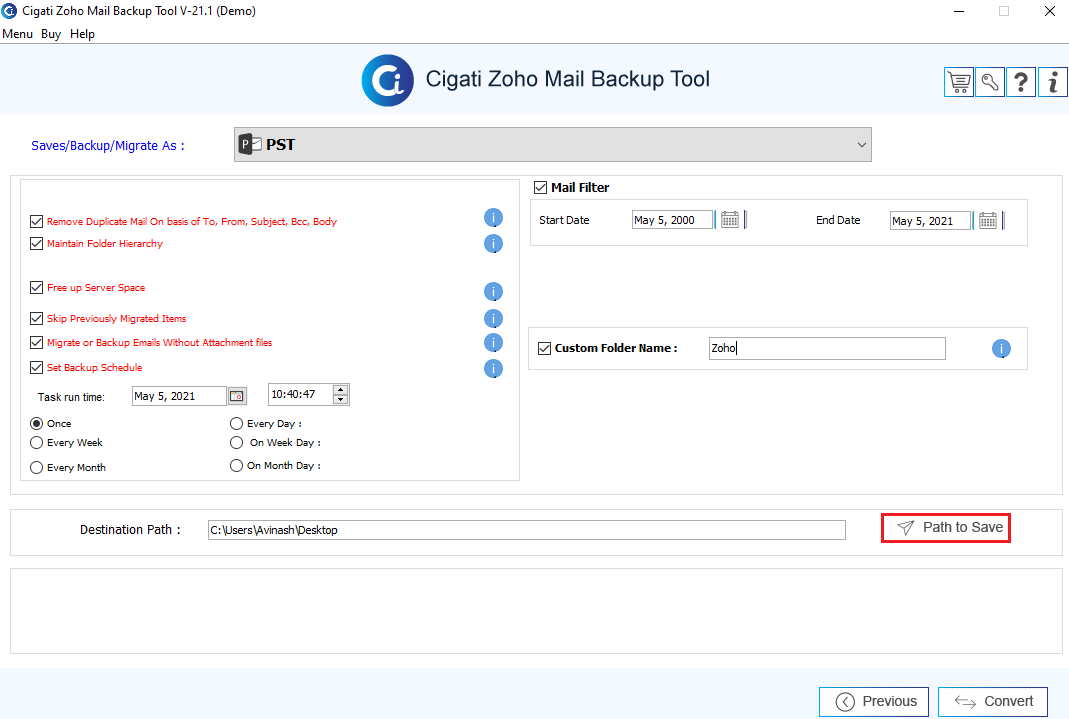
Task: Click the Task run time date field
Action: 179,396
